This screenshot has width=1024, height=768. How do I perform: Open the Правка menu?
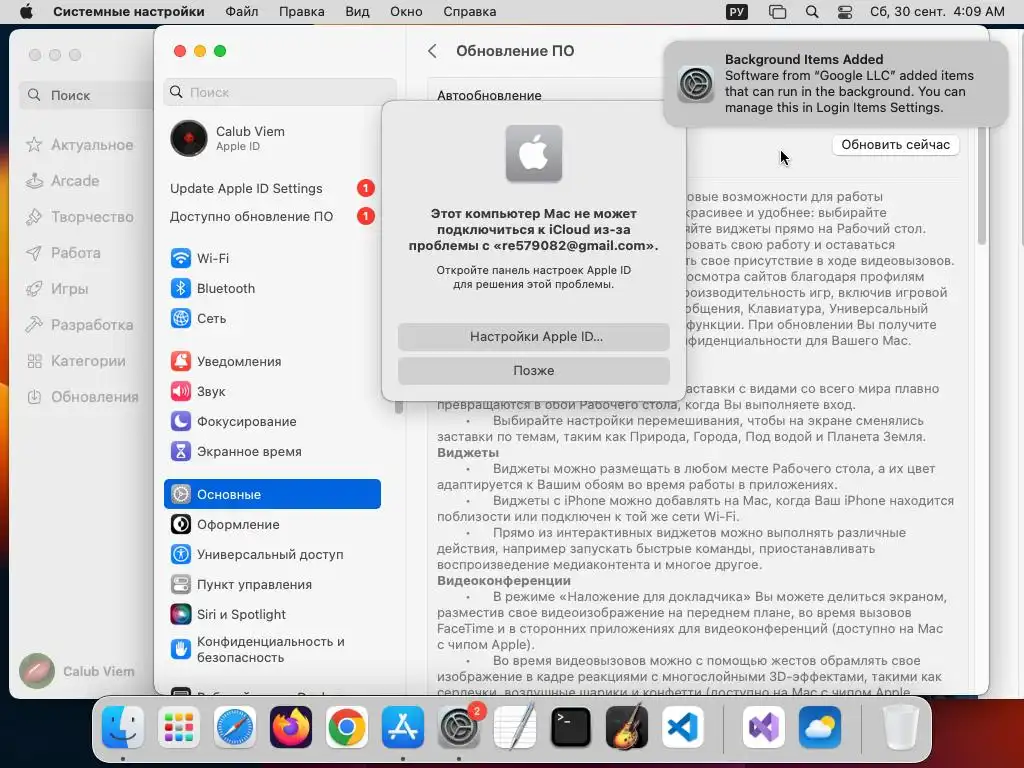tap(301, 12)
